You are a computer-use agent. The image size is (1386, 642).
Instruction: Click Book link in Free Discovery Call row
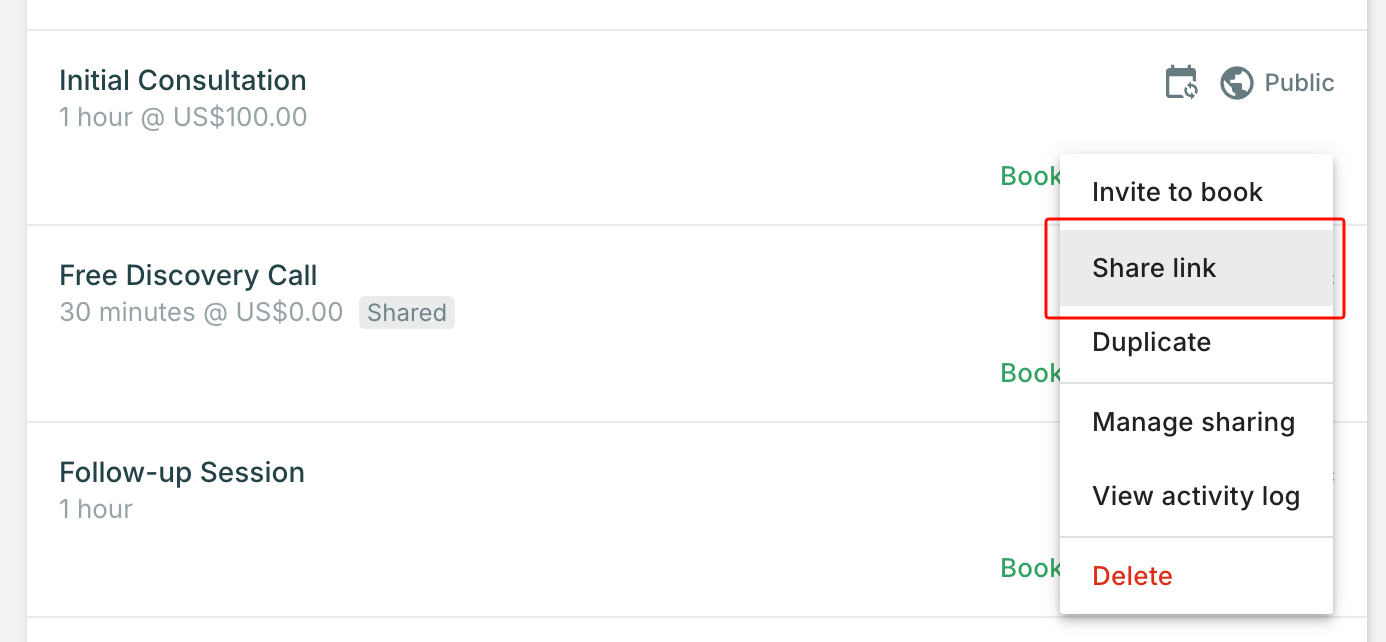[x=1030, y=373]
